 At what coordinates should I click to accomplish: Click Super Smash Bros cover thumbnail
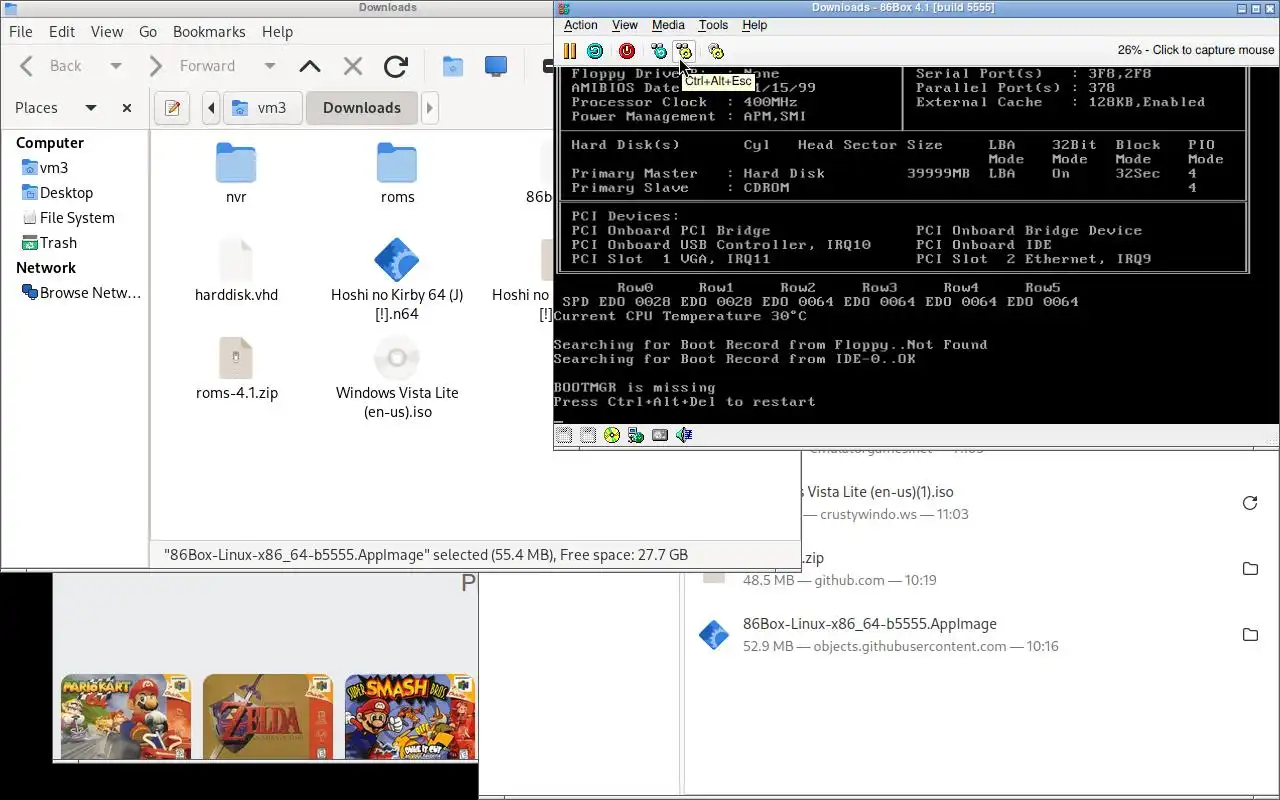click(410, 717)
